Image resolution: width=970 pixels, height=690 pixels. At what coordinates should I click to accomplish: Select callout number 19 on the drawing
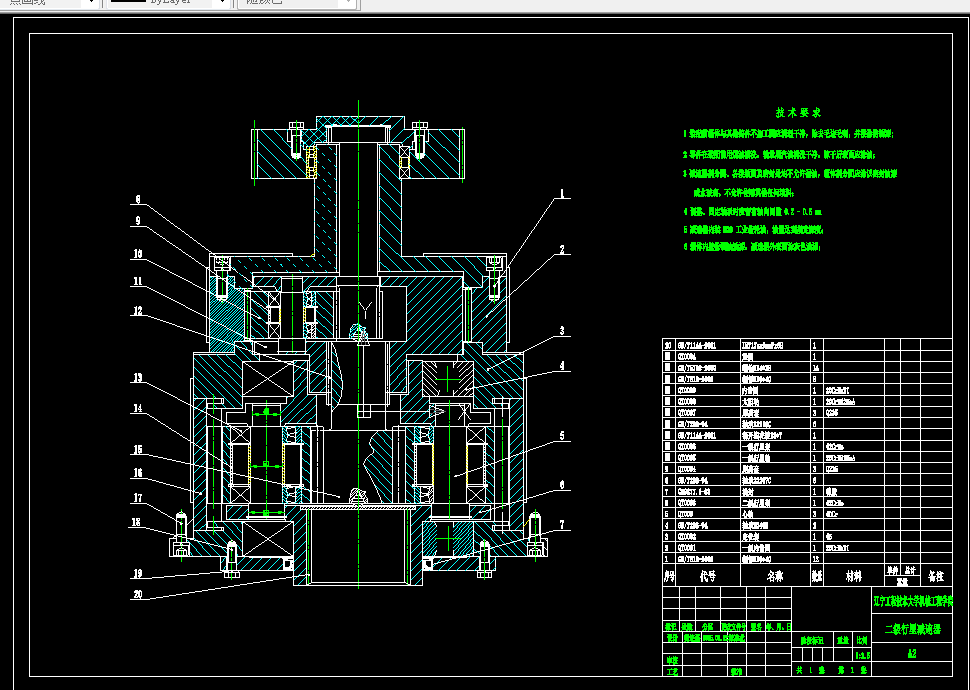(138, 574)
